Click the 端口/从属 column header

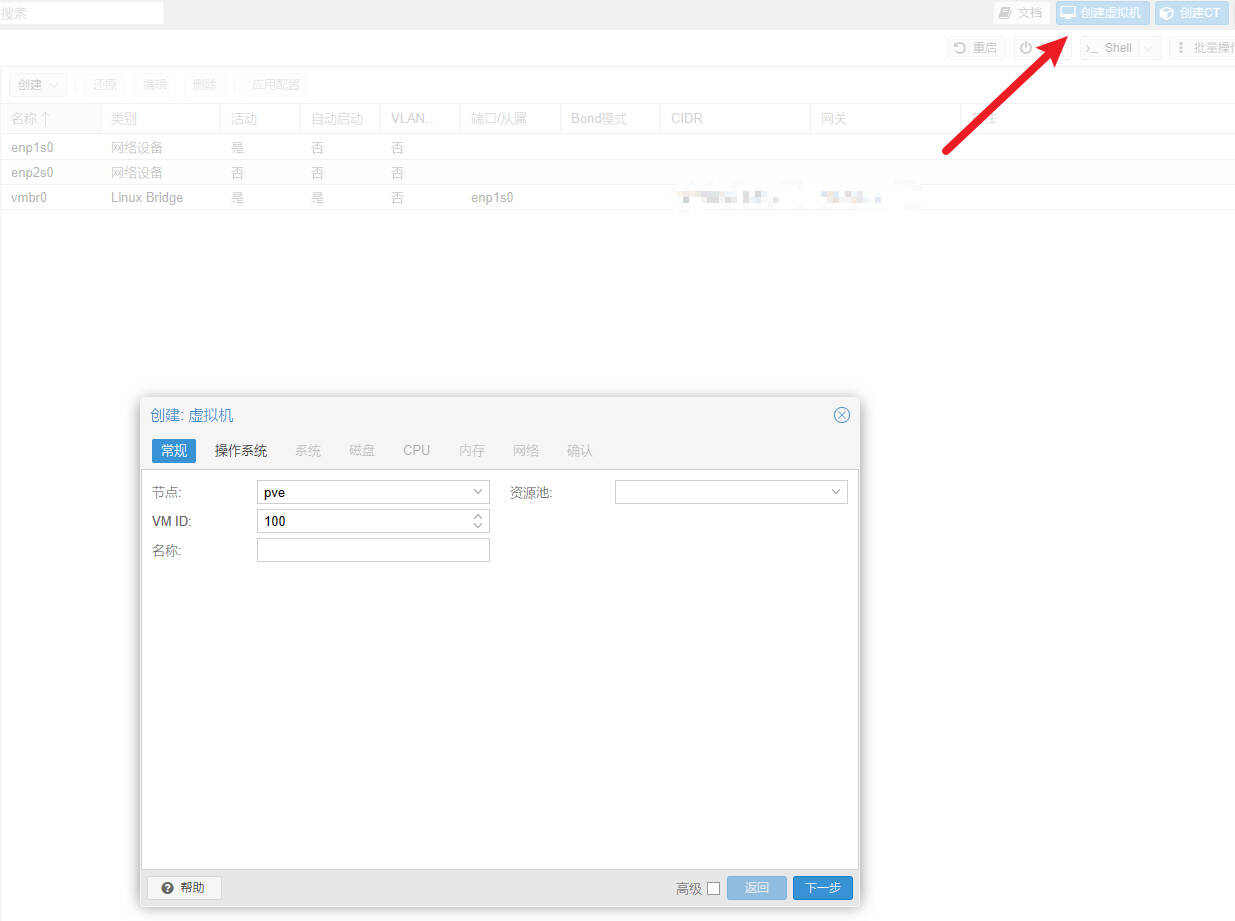(510, 118)
